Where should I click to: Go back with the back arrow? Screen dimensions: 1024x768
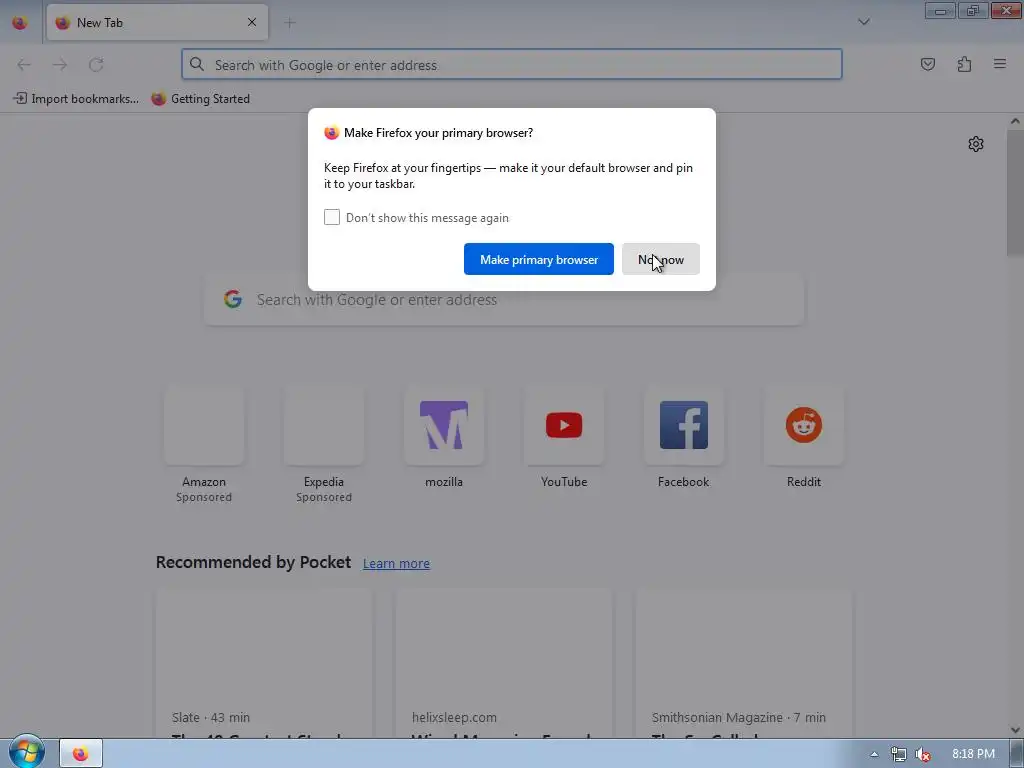(x=24, y=64)
